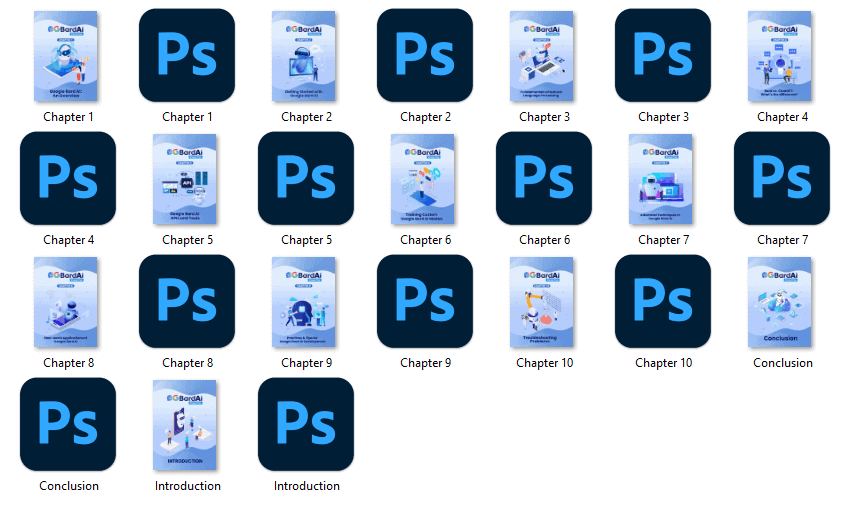Pick the Chapter 8 book cover image thumbnail
Image resolution: width=851 pixels, height=521 pixels.
(x=66, y=302)
